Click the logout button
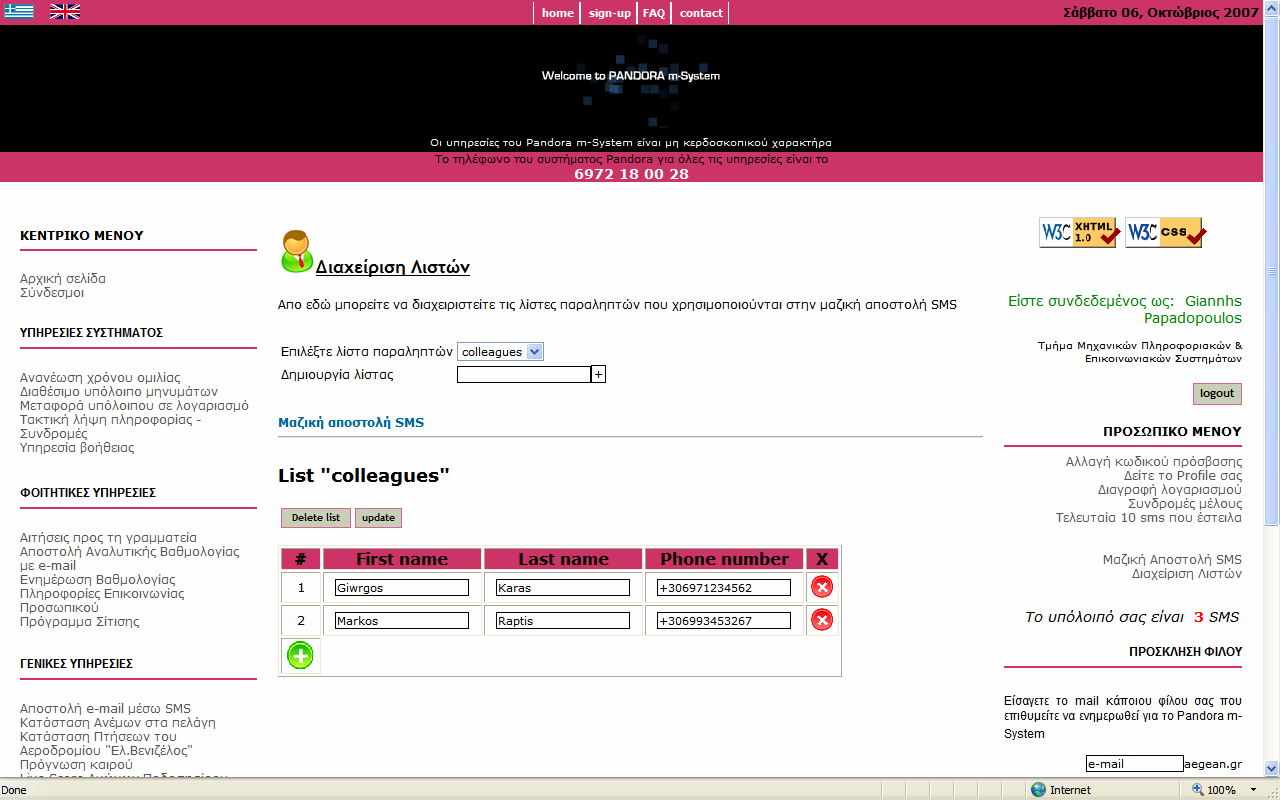1280x800 pixels. (x=1217, y=393)
